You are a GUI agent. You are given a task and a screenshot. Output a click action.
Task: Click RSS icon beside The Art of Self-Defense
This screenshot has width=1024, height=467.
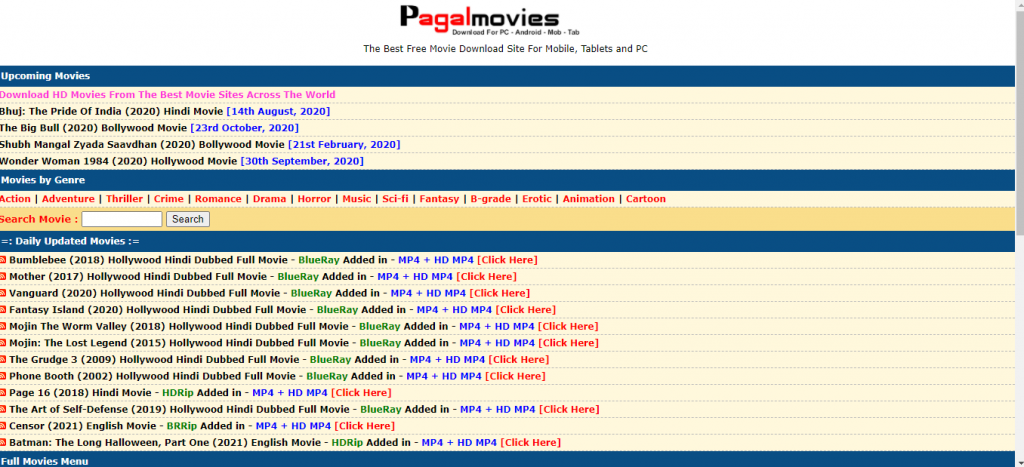[x=3, y=410]
